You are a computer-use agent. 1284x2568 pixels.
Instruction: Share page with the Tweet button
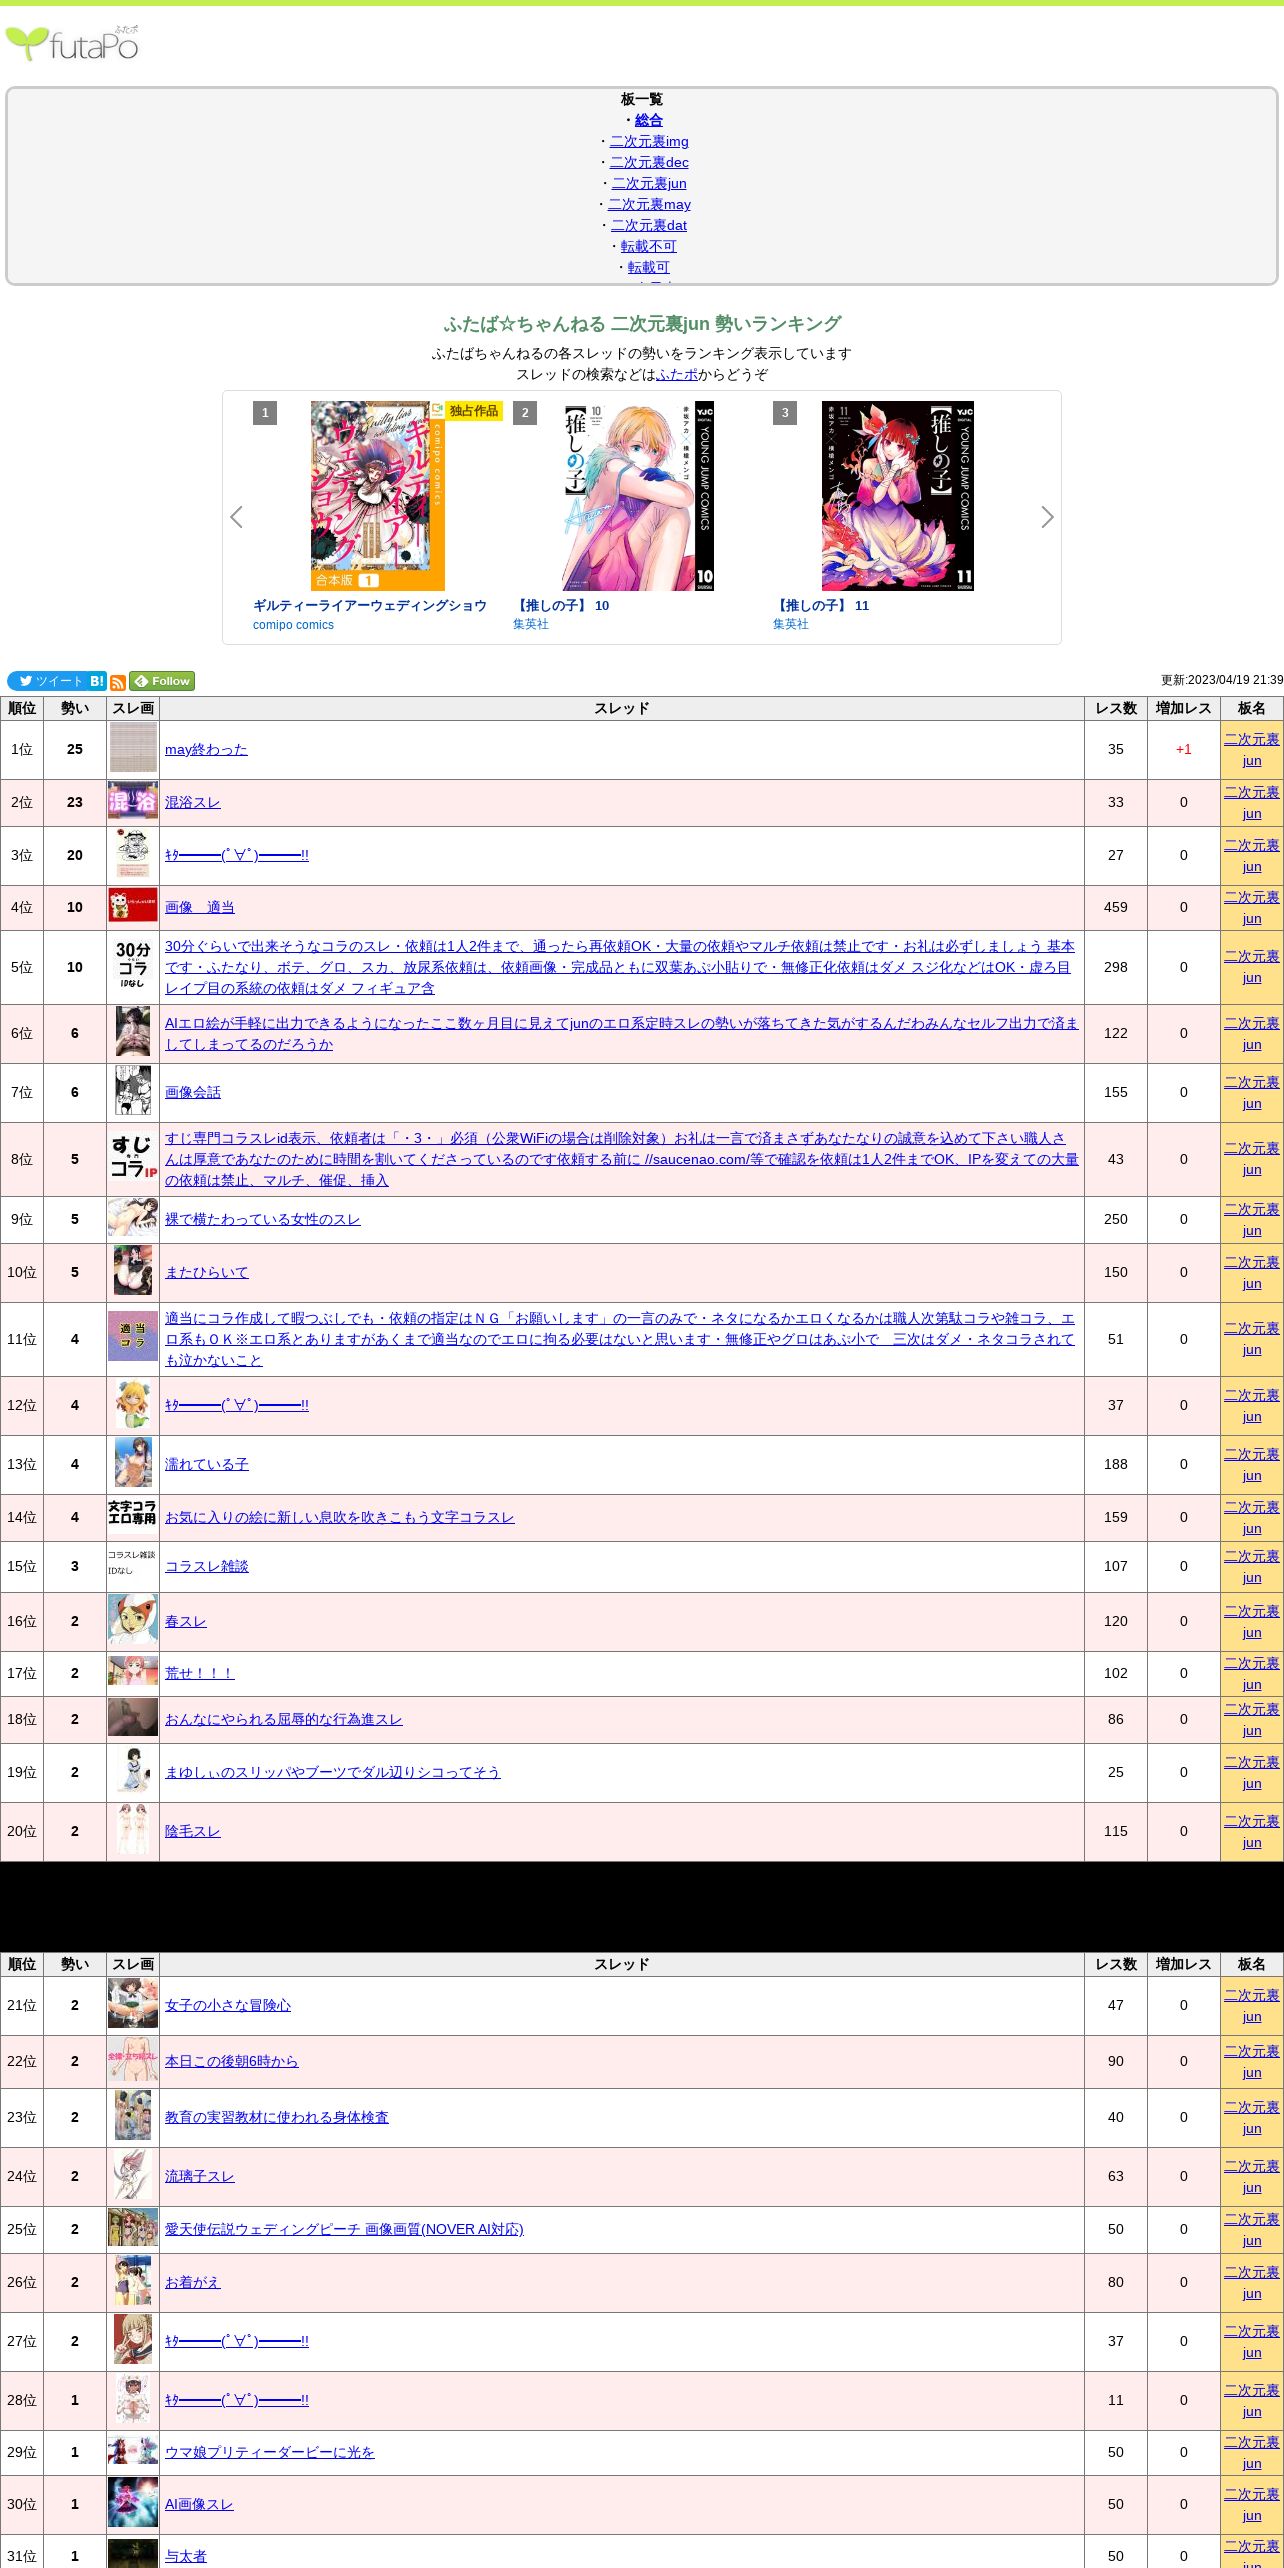point(47,681)
